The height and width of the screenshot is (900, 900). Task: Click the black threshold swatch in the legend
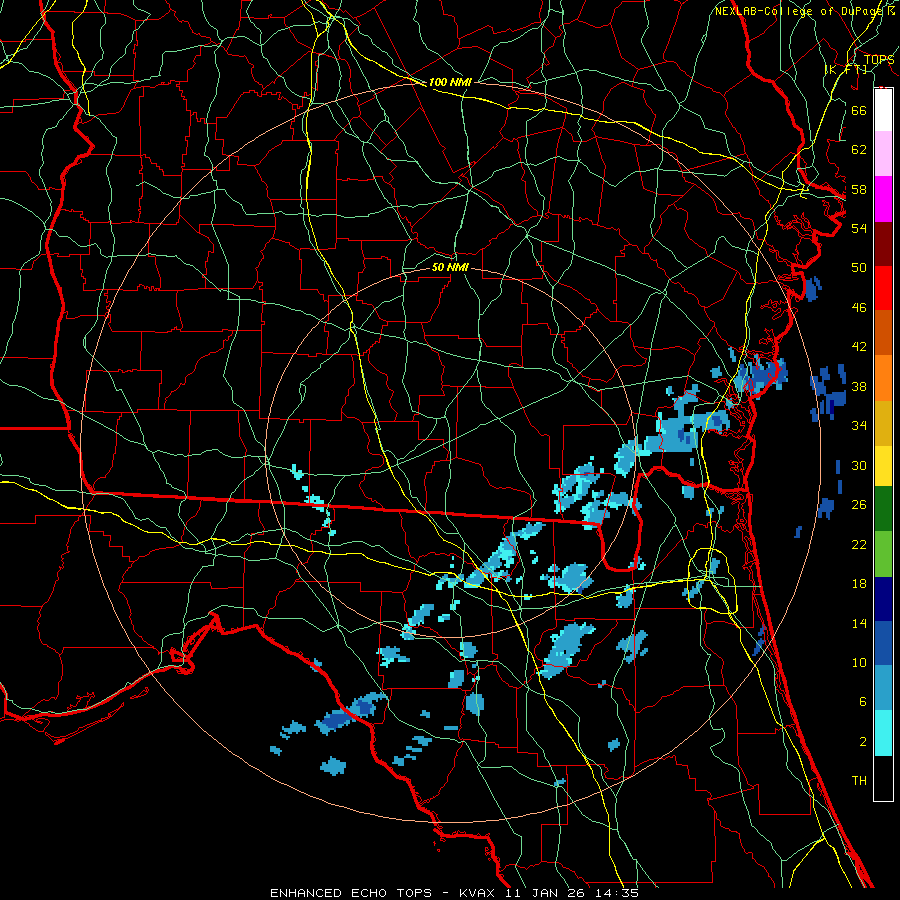click(x=883, y=778)
